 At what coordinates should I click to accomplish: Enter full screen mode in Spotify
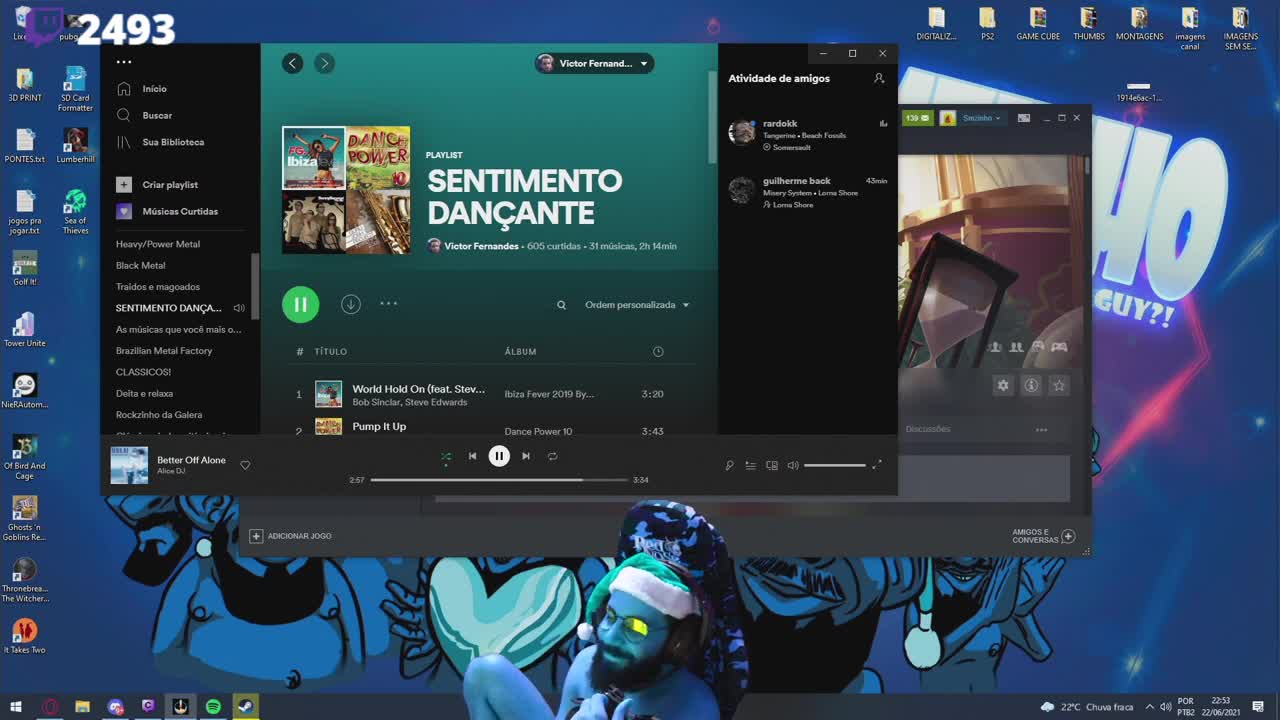pos(877,464)
